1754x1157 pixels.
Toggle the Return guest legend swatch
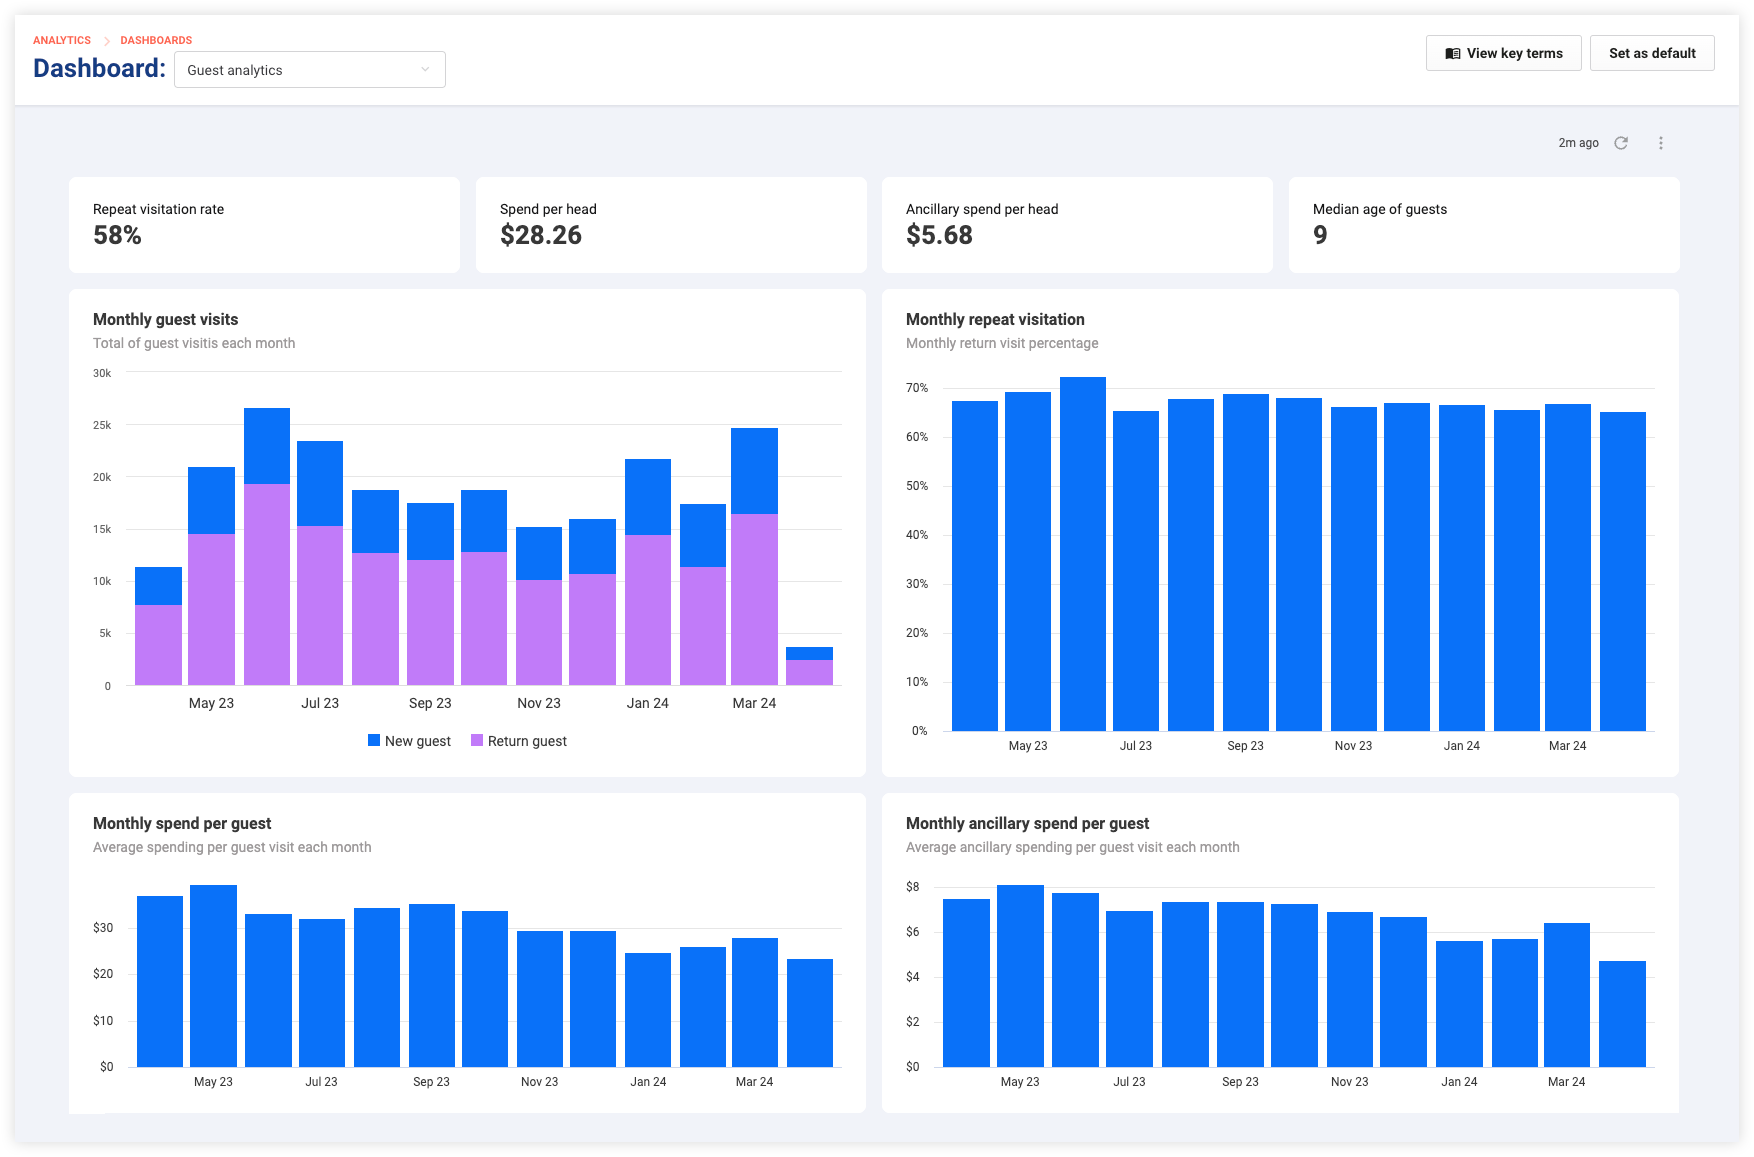[477, 741]
